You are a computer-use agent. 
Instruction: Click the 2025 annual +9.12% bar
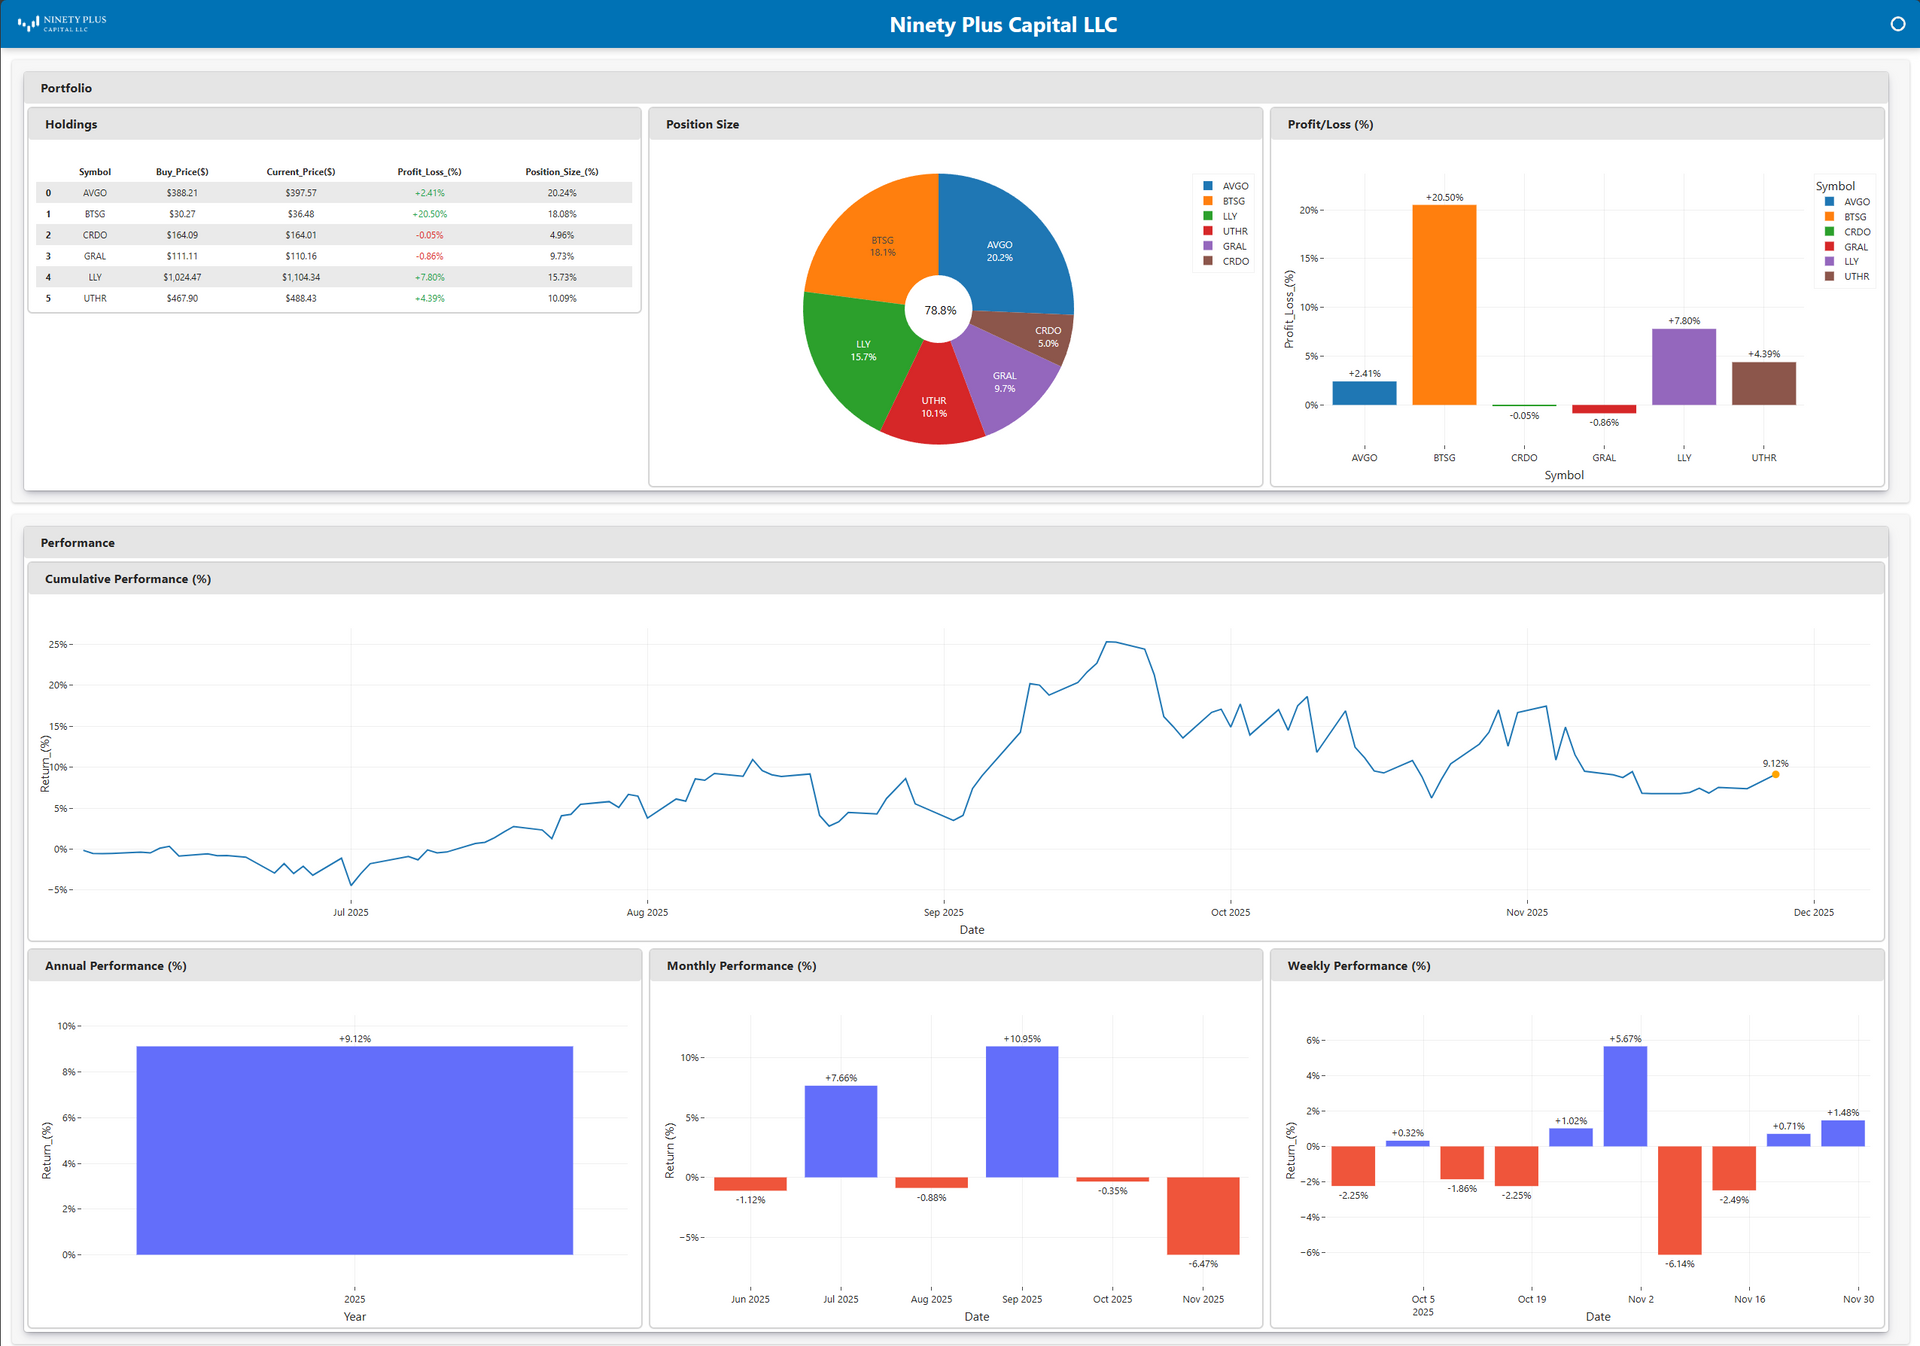pyautogui.click(x=354, y=1150)
